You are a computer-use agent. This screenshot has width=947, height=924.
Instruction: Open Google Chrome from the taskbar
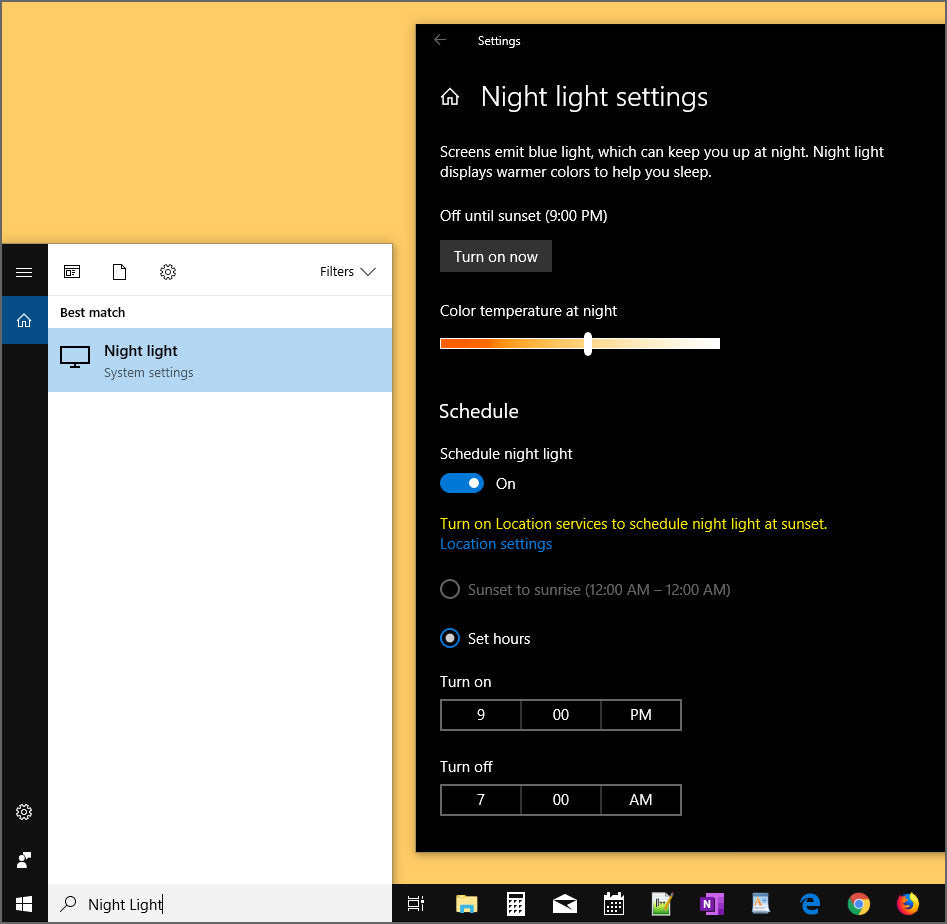858,903
